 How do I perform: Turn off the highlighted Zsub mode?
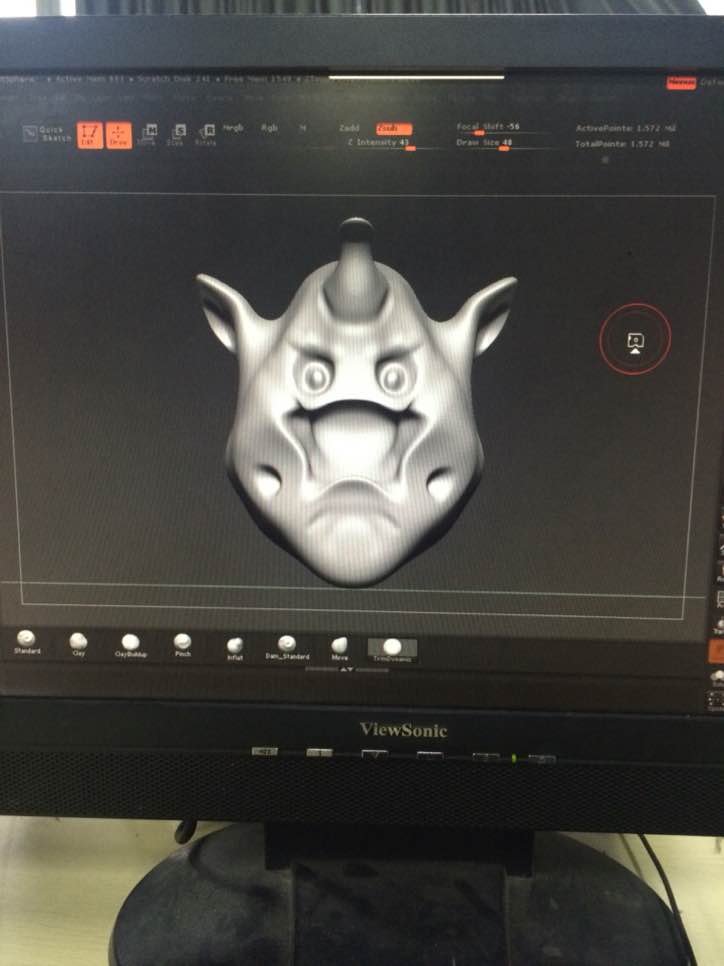394,128
